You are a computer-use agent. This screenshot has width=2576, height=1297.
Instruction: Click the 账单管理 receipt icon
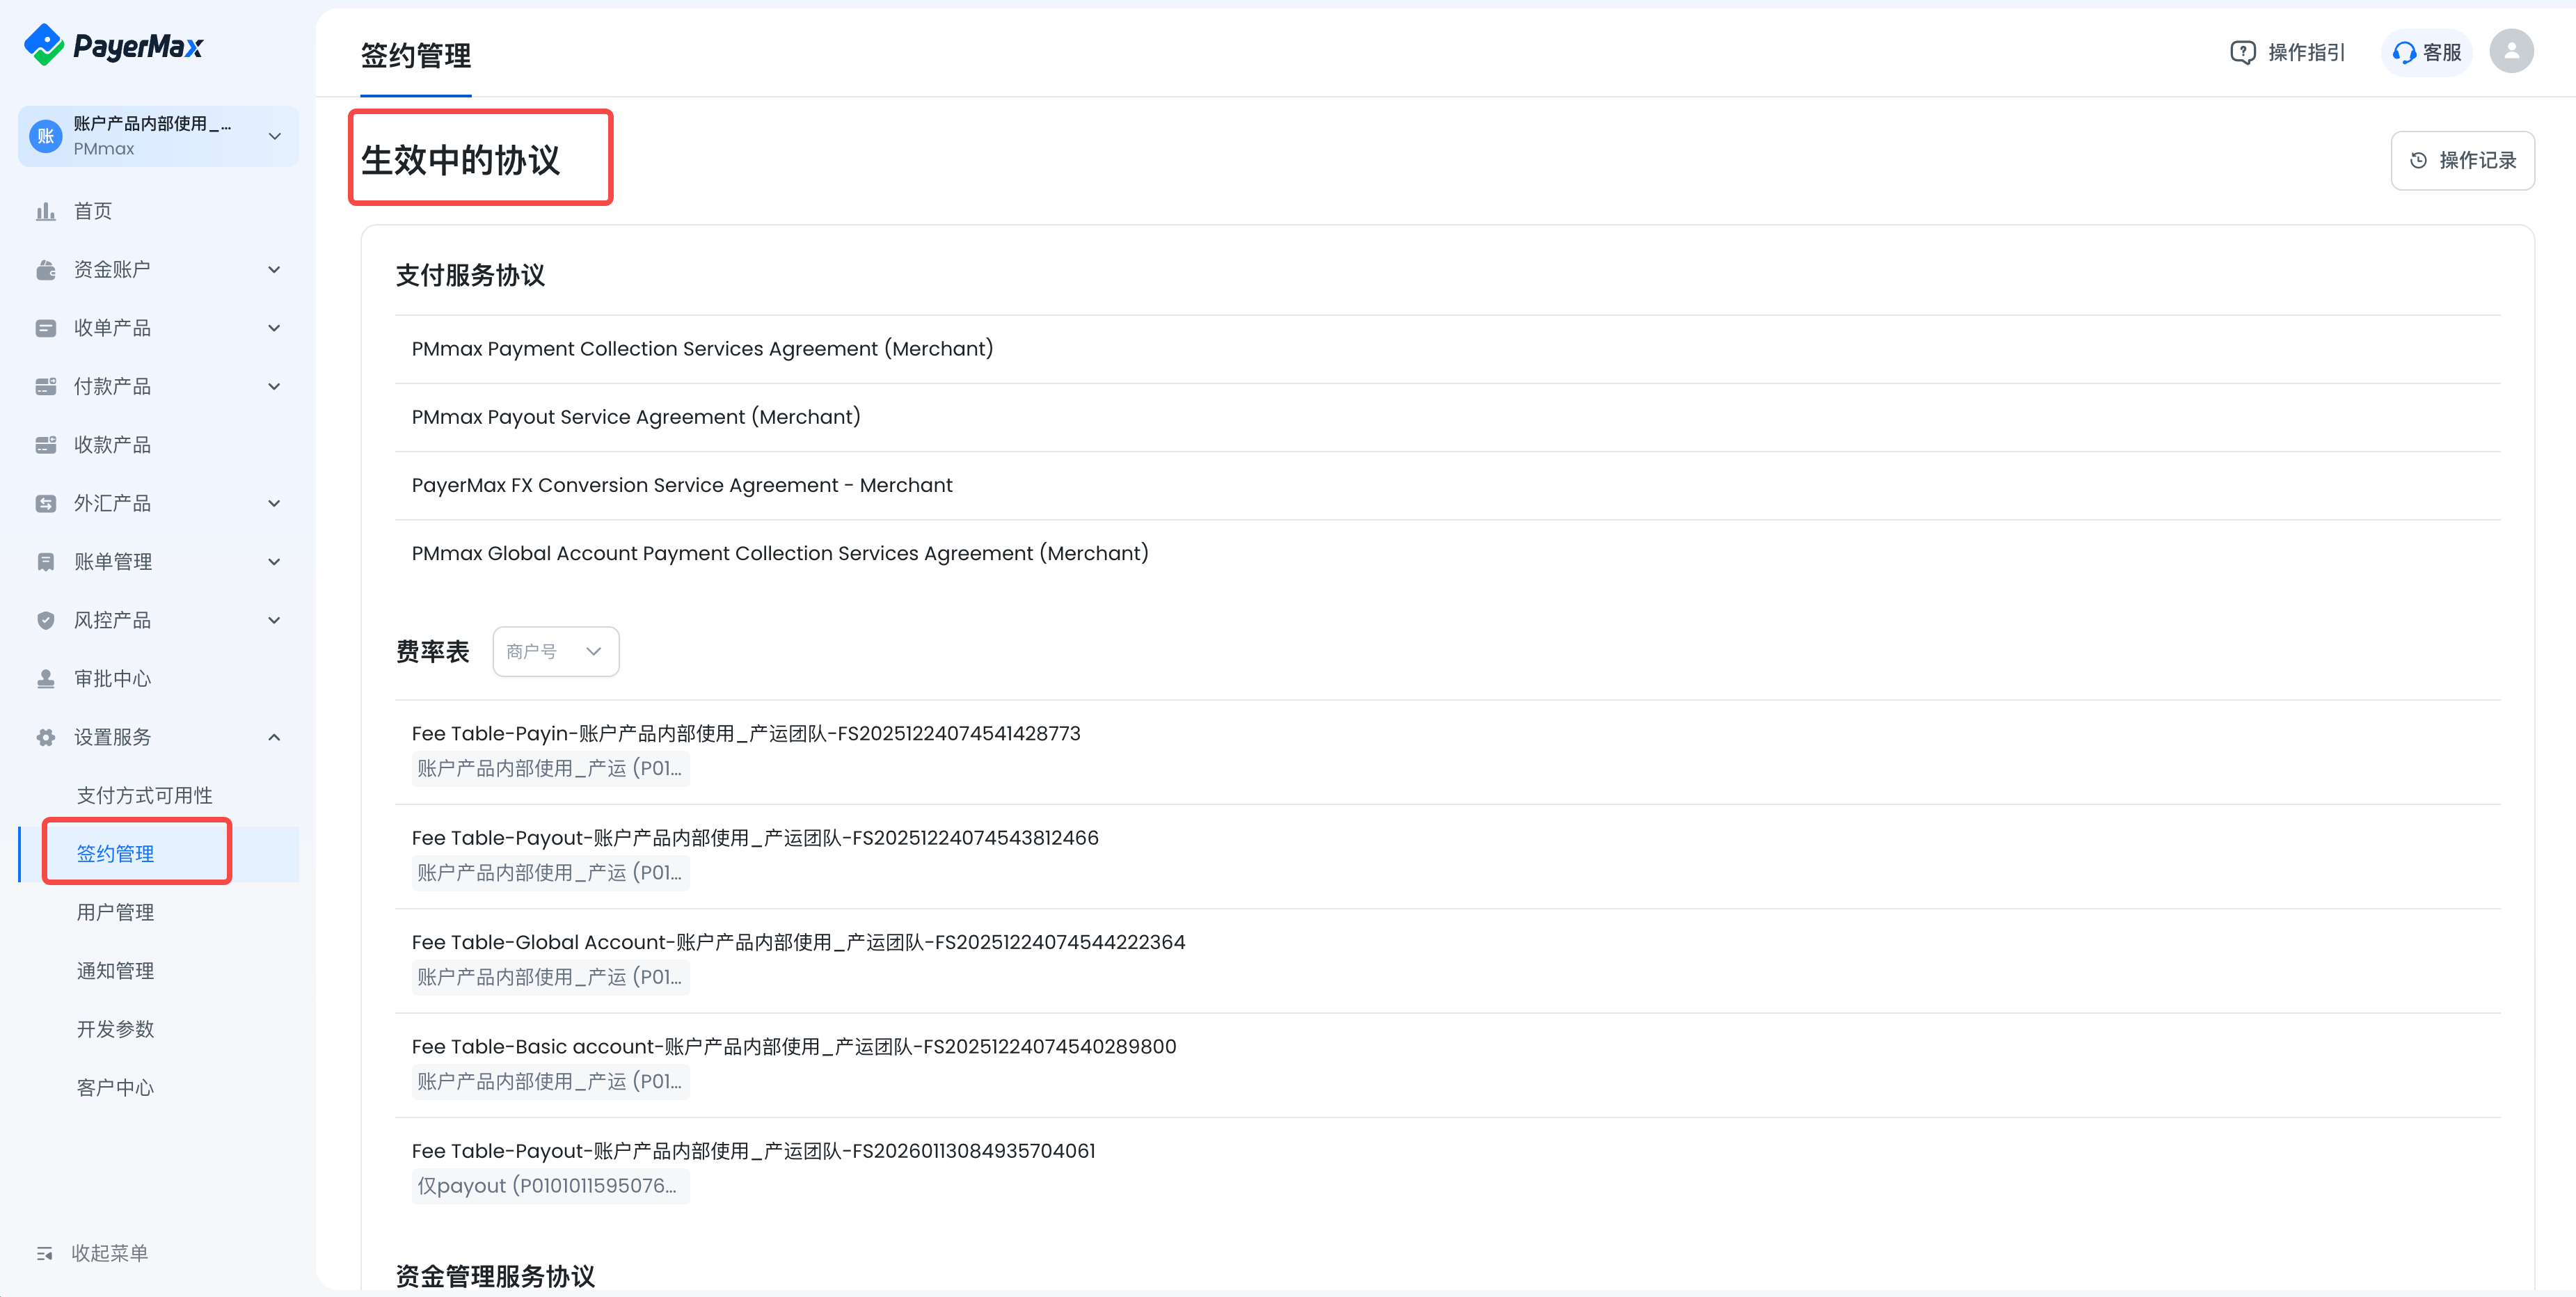point(46,562)
